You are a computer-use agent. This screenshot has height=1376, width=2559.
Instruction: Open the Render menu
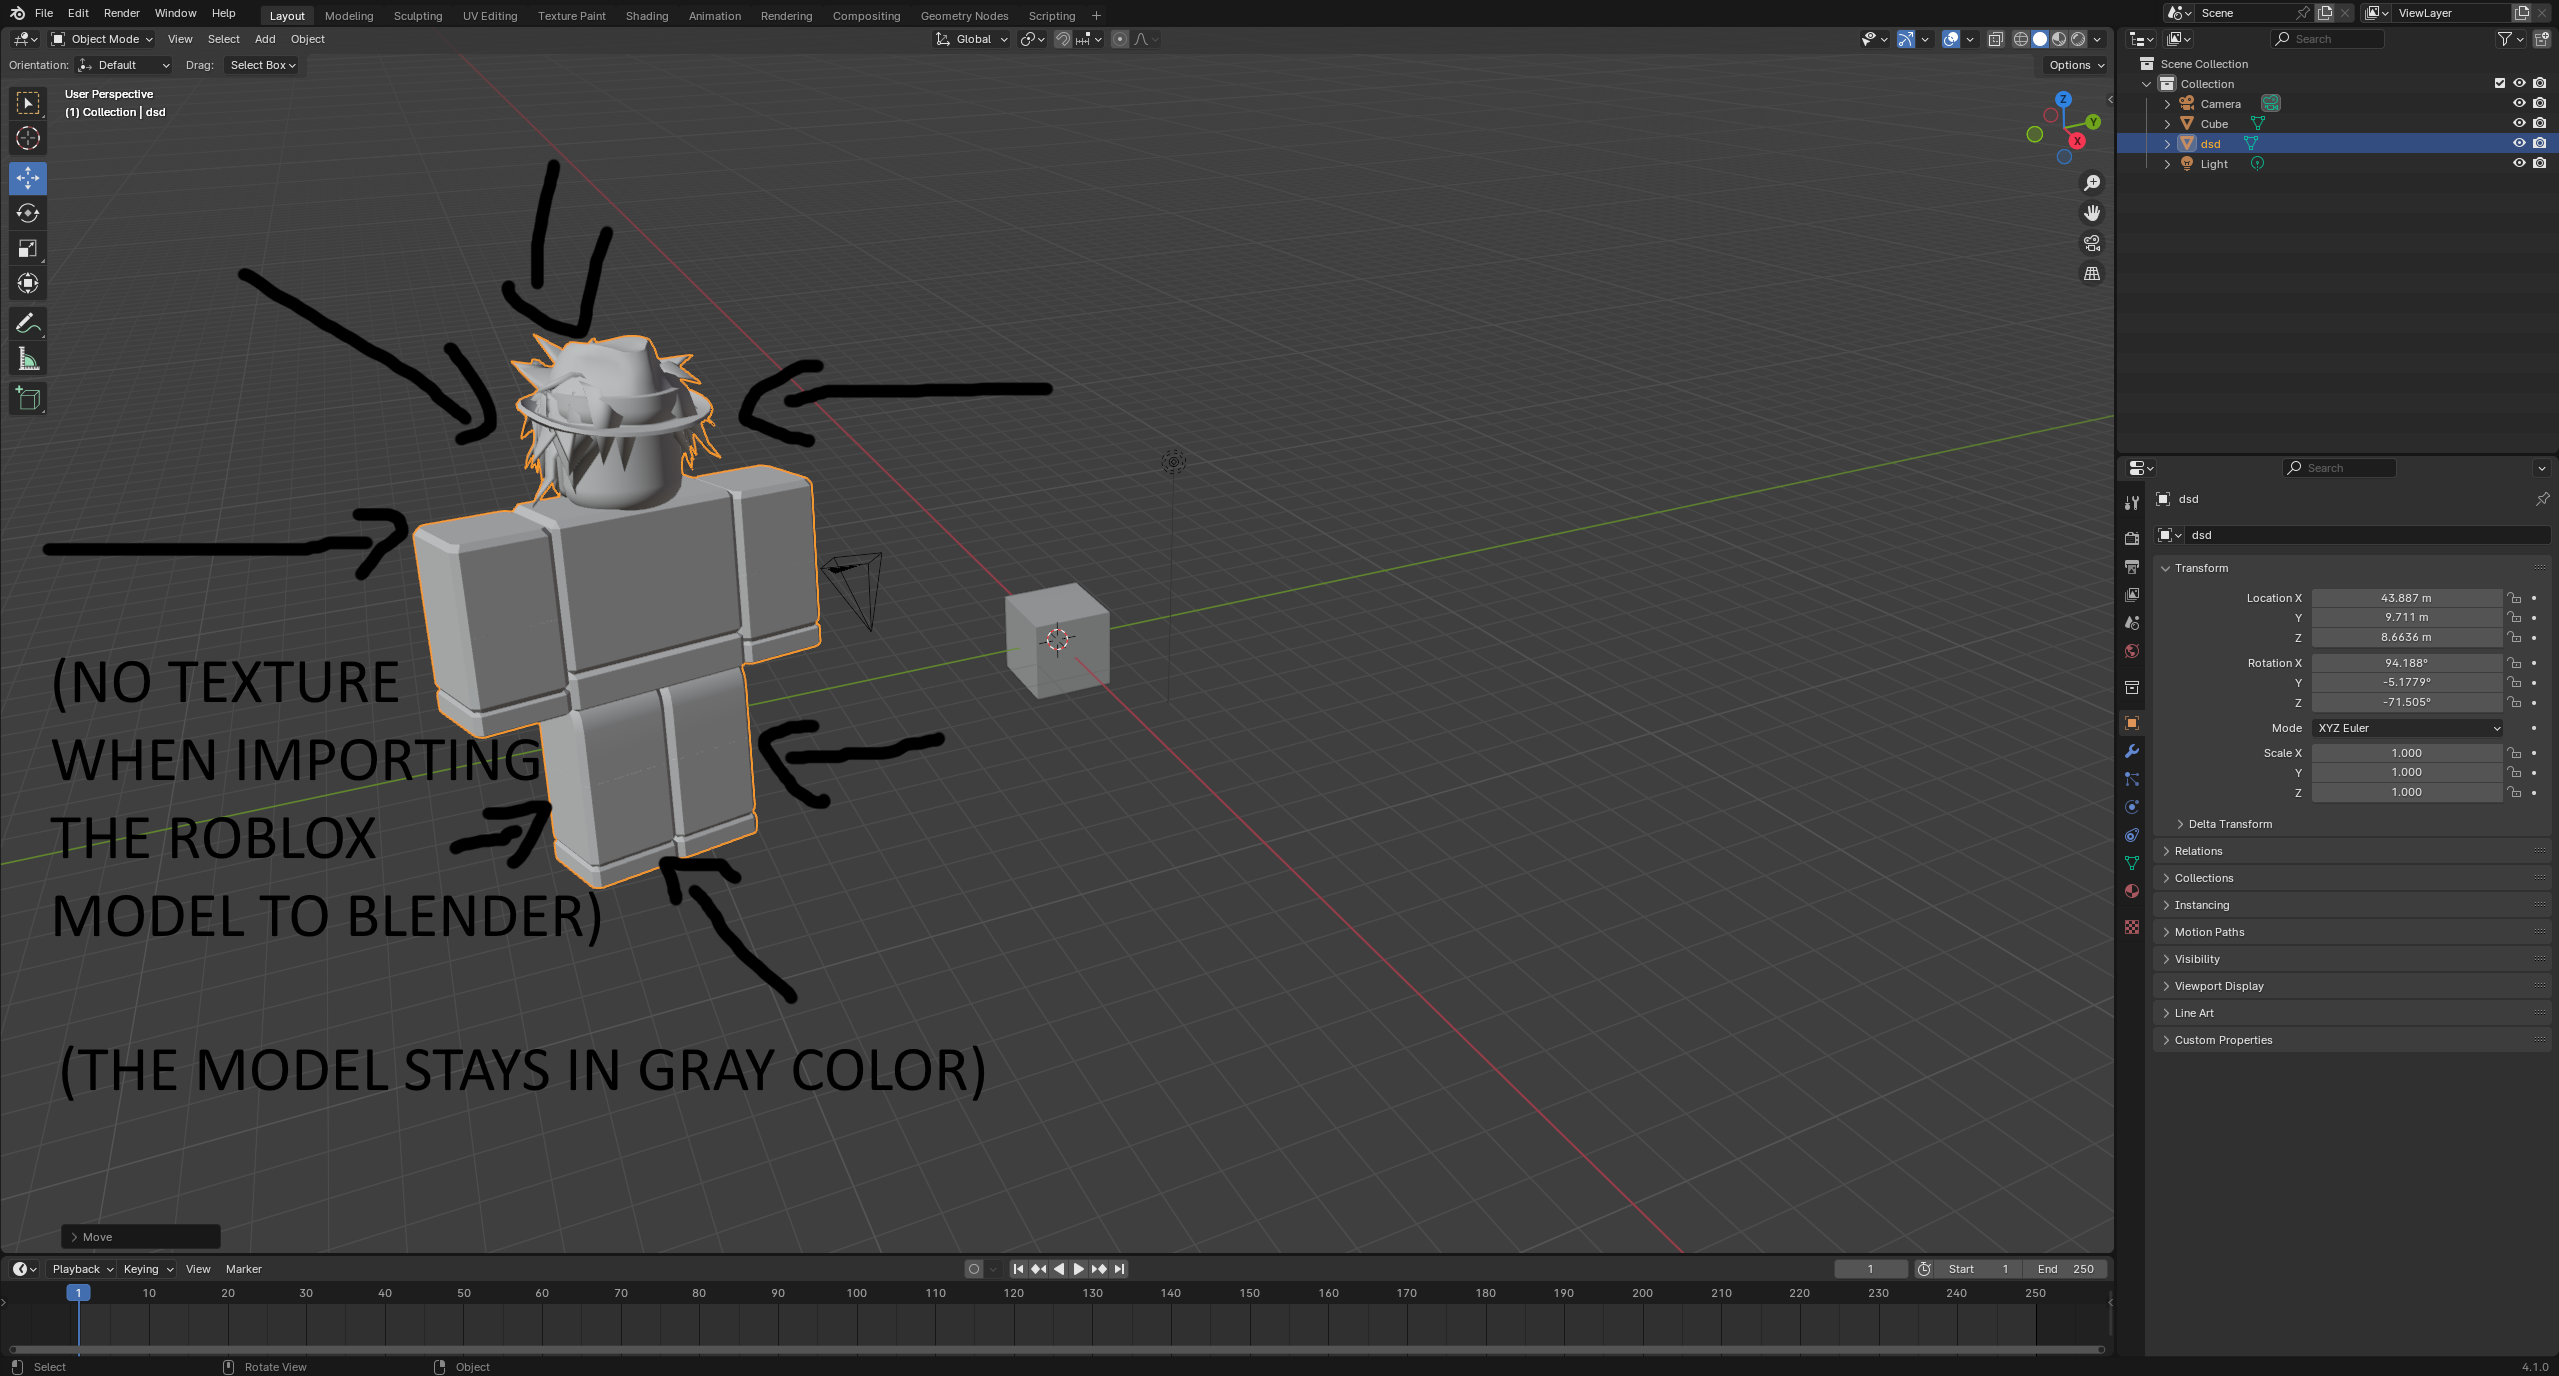pyautogui.click(x=122, y=13)
